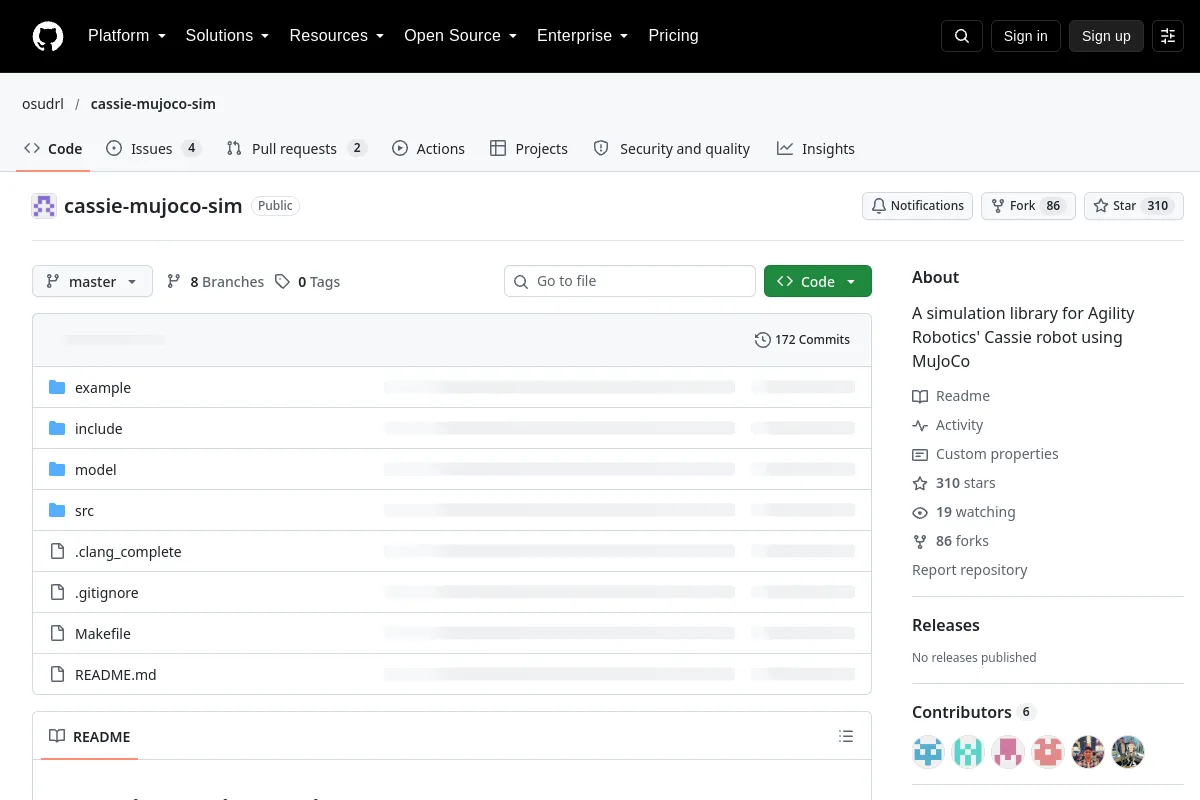Open the master branch selector
The width and height of the screenshot is (1200, 800).
pyautogui.click(x=92, y=281)
